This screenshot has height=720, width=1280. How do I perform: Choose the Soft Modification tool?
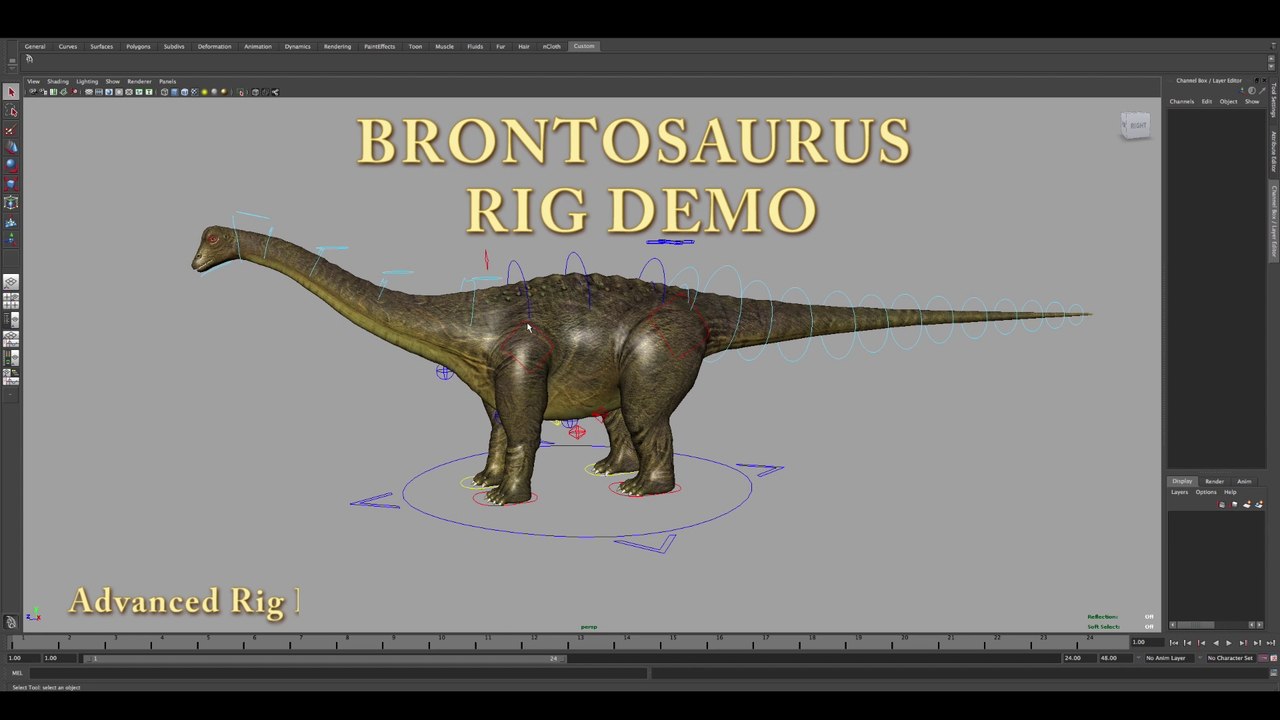coord(11,222)
